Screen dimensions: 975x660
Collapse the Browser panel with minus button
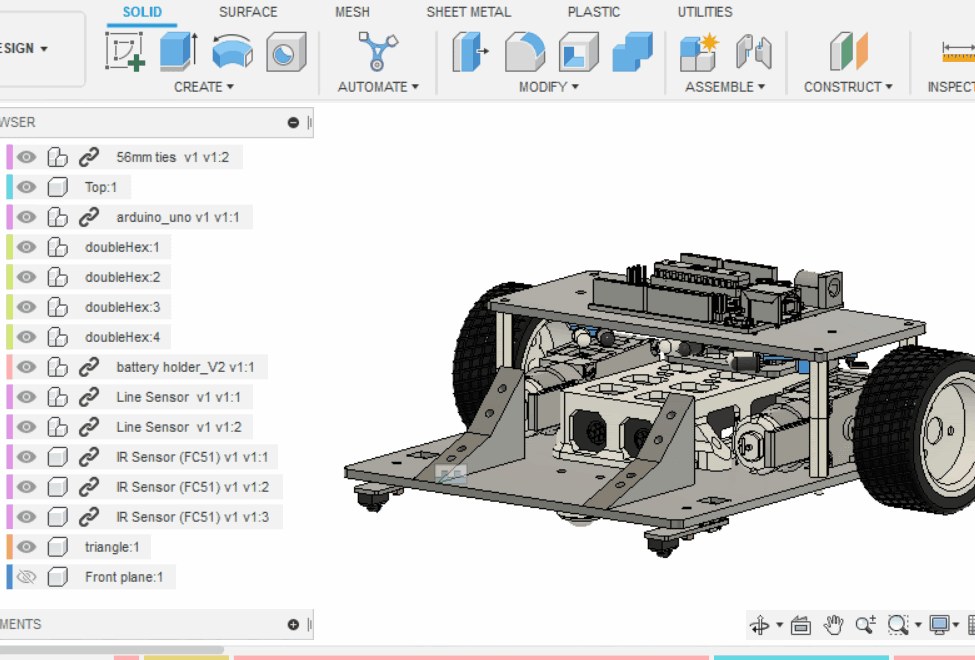[293, 122]
